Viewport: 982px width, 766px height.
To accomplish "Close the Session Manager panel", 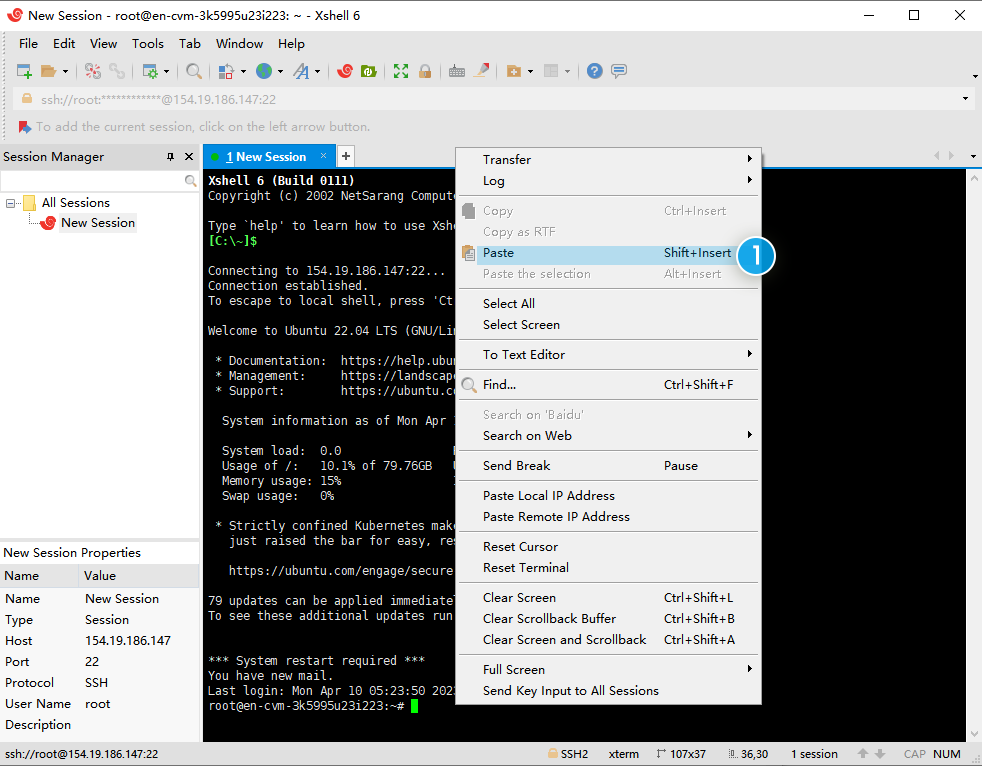I will (189, 157).
